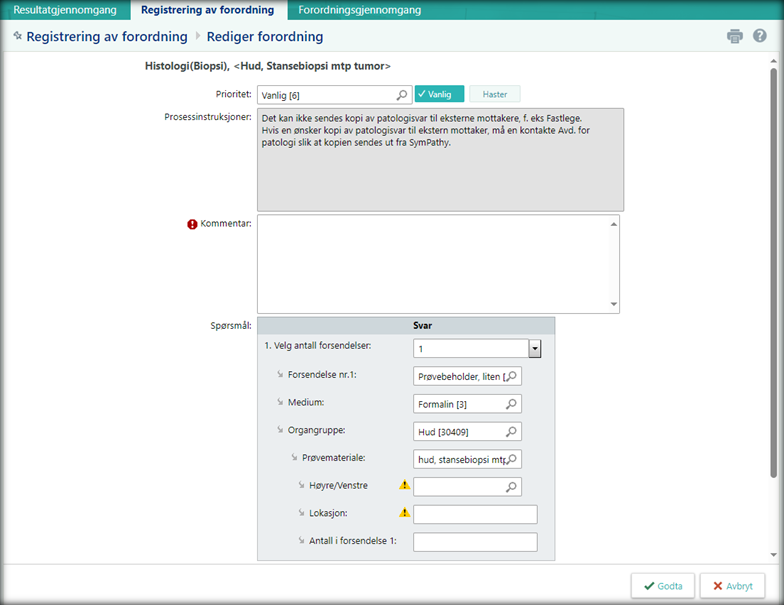Open lookup for Prøvemateriale field
Screen dimensions: 784x605
point(511,459)
